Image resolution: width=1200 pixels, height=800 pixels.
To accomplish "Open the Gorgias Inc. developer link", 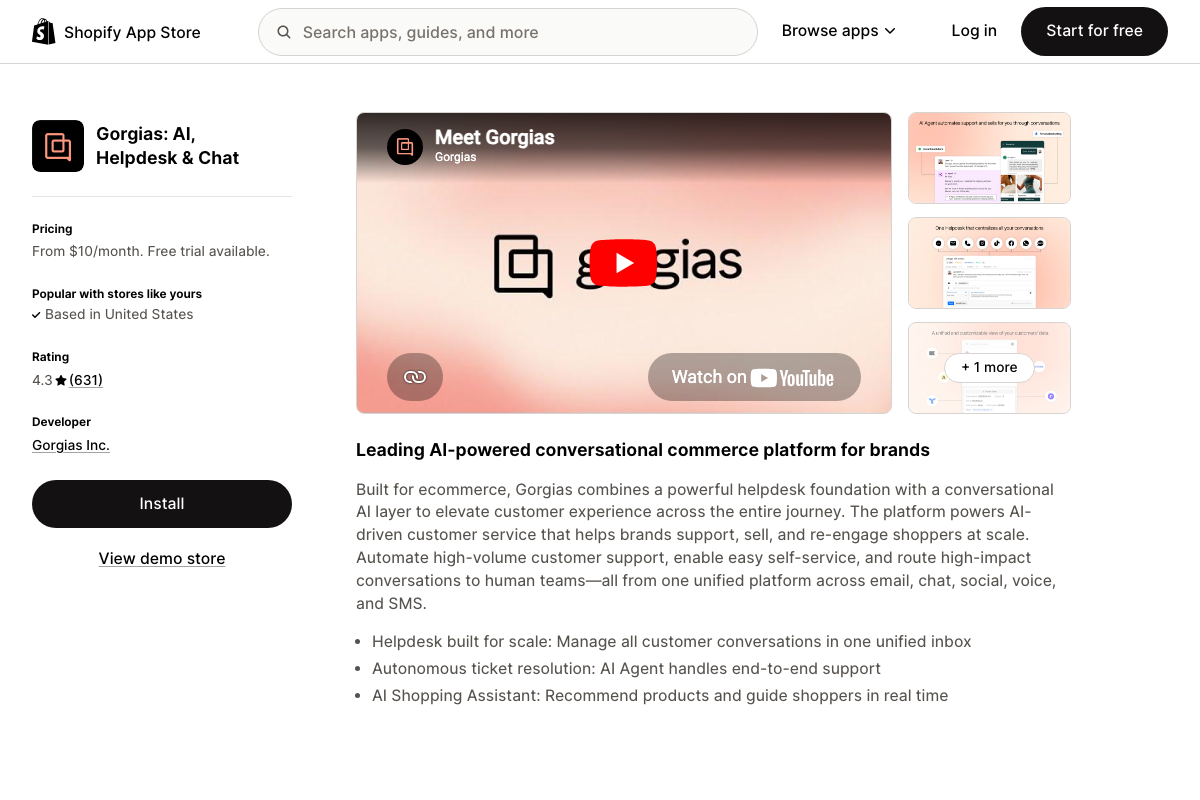I will pyautogui.click(x=71, y=445).
